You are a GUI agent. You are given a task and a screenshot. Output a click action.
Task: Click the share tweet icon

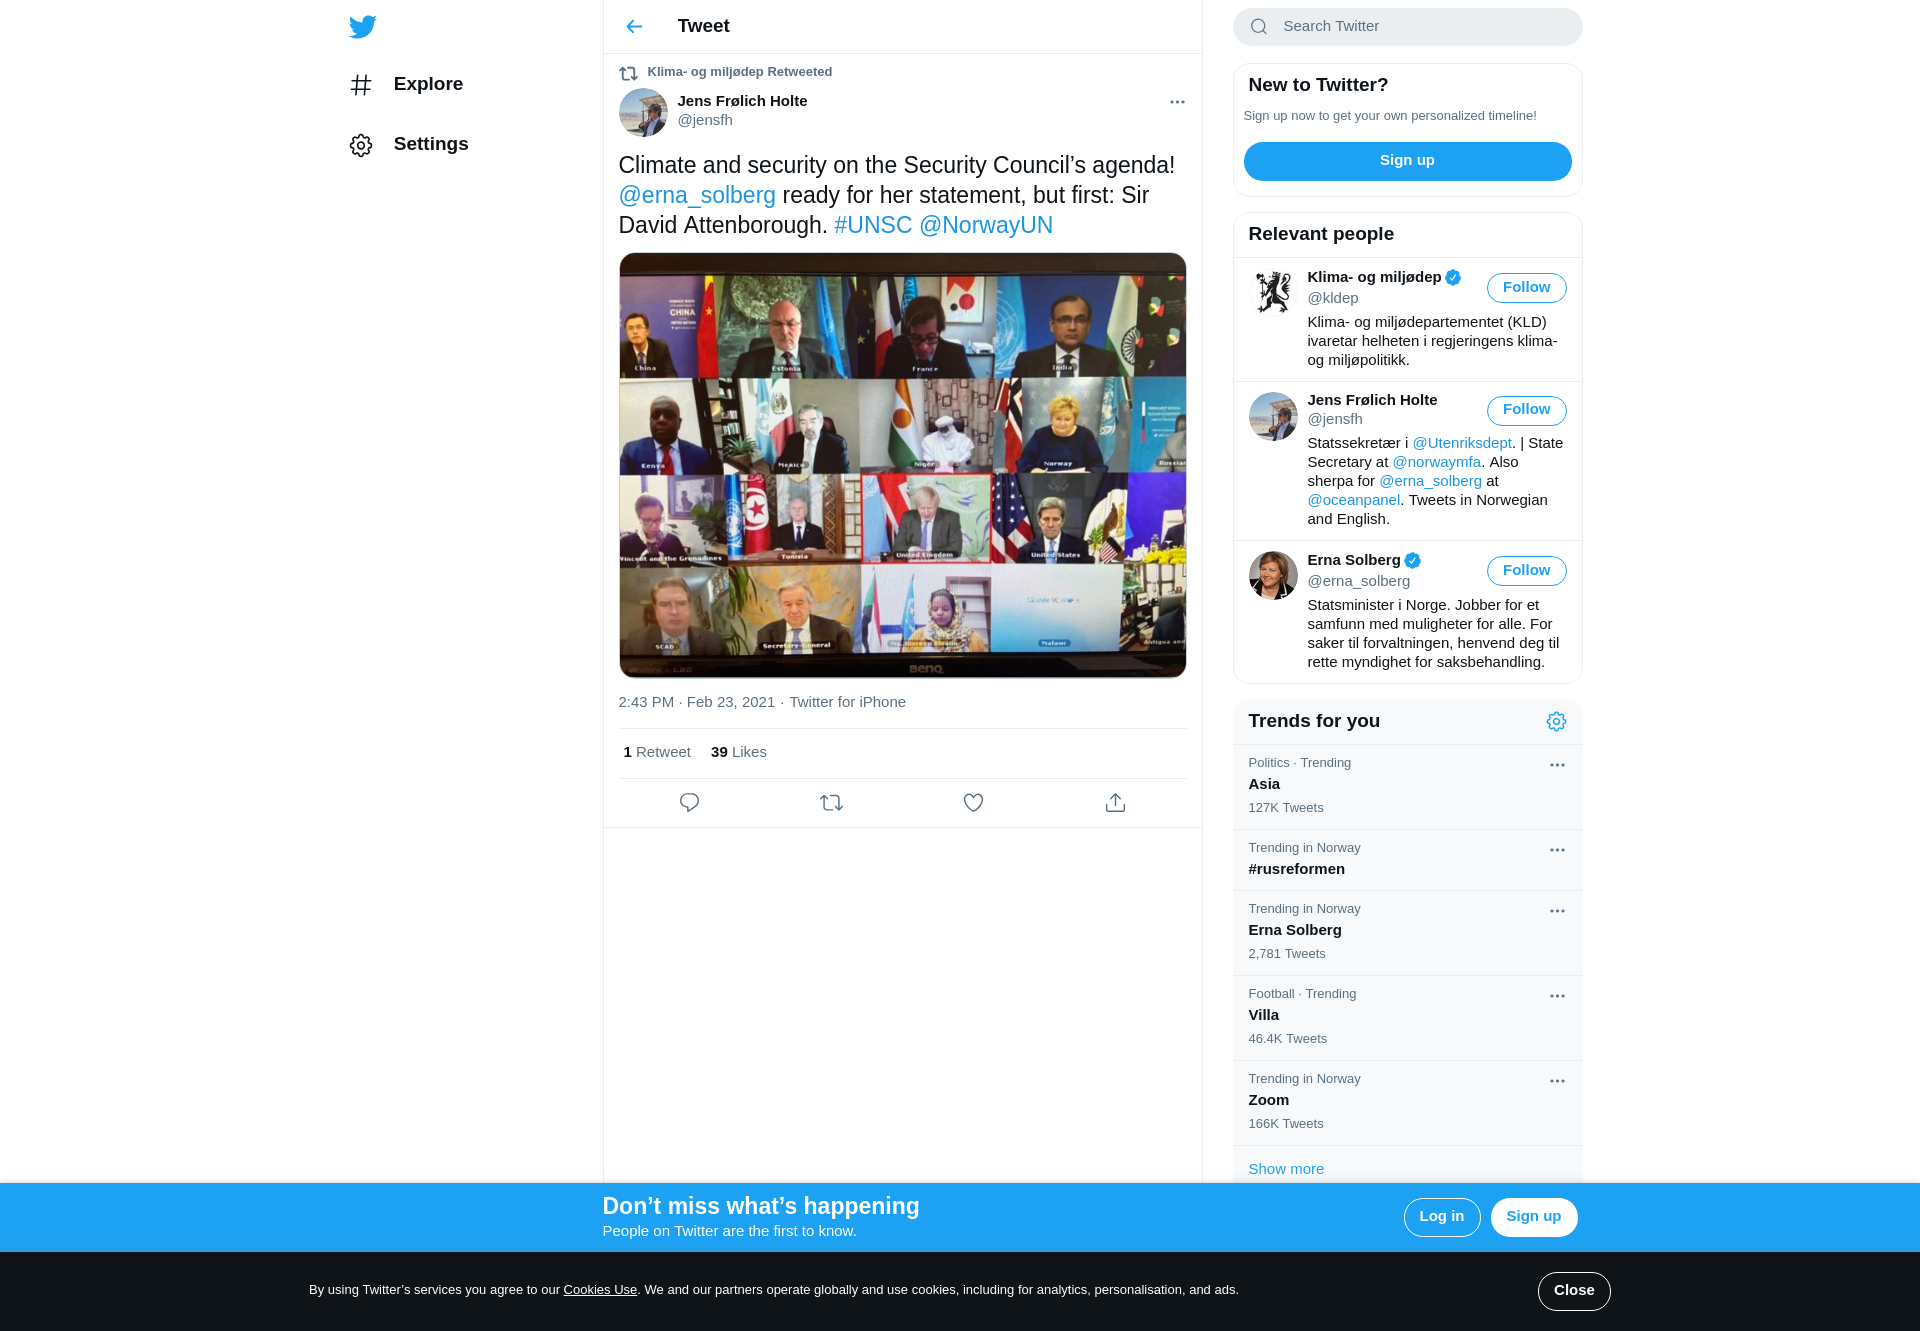coord(1115,803)
